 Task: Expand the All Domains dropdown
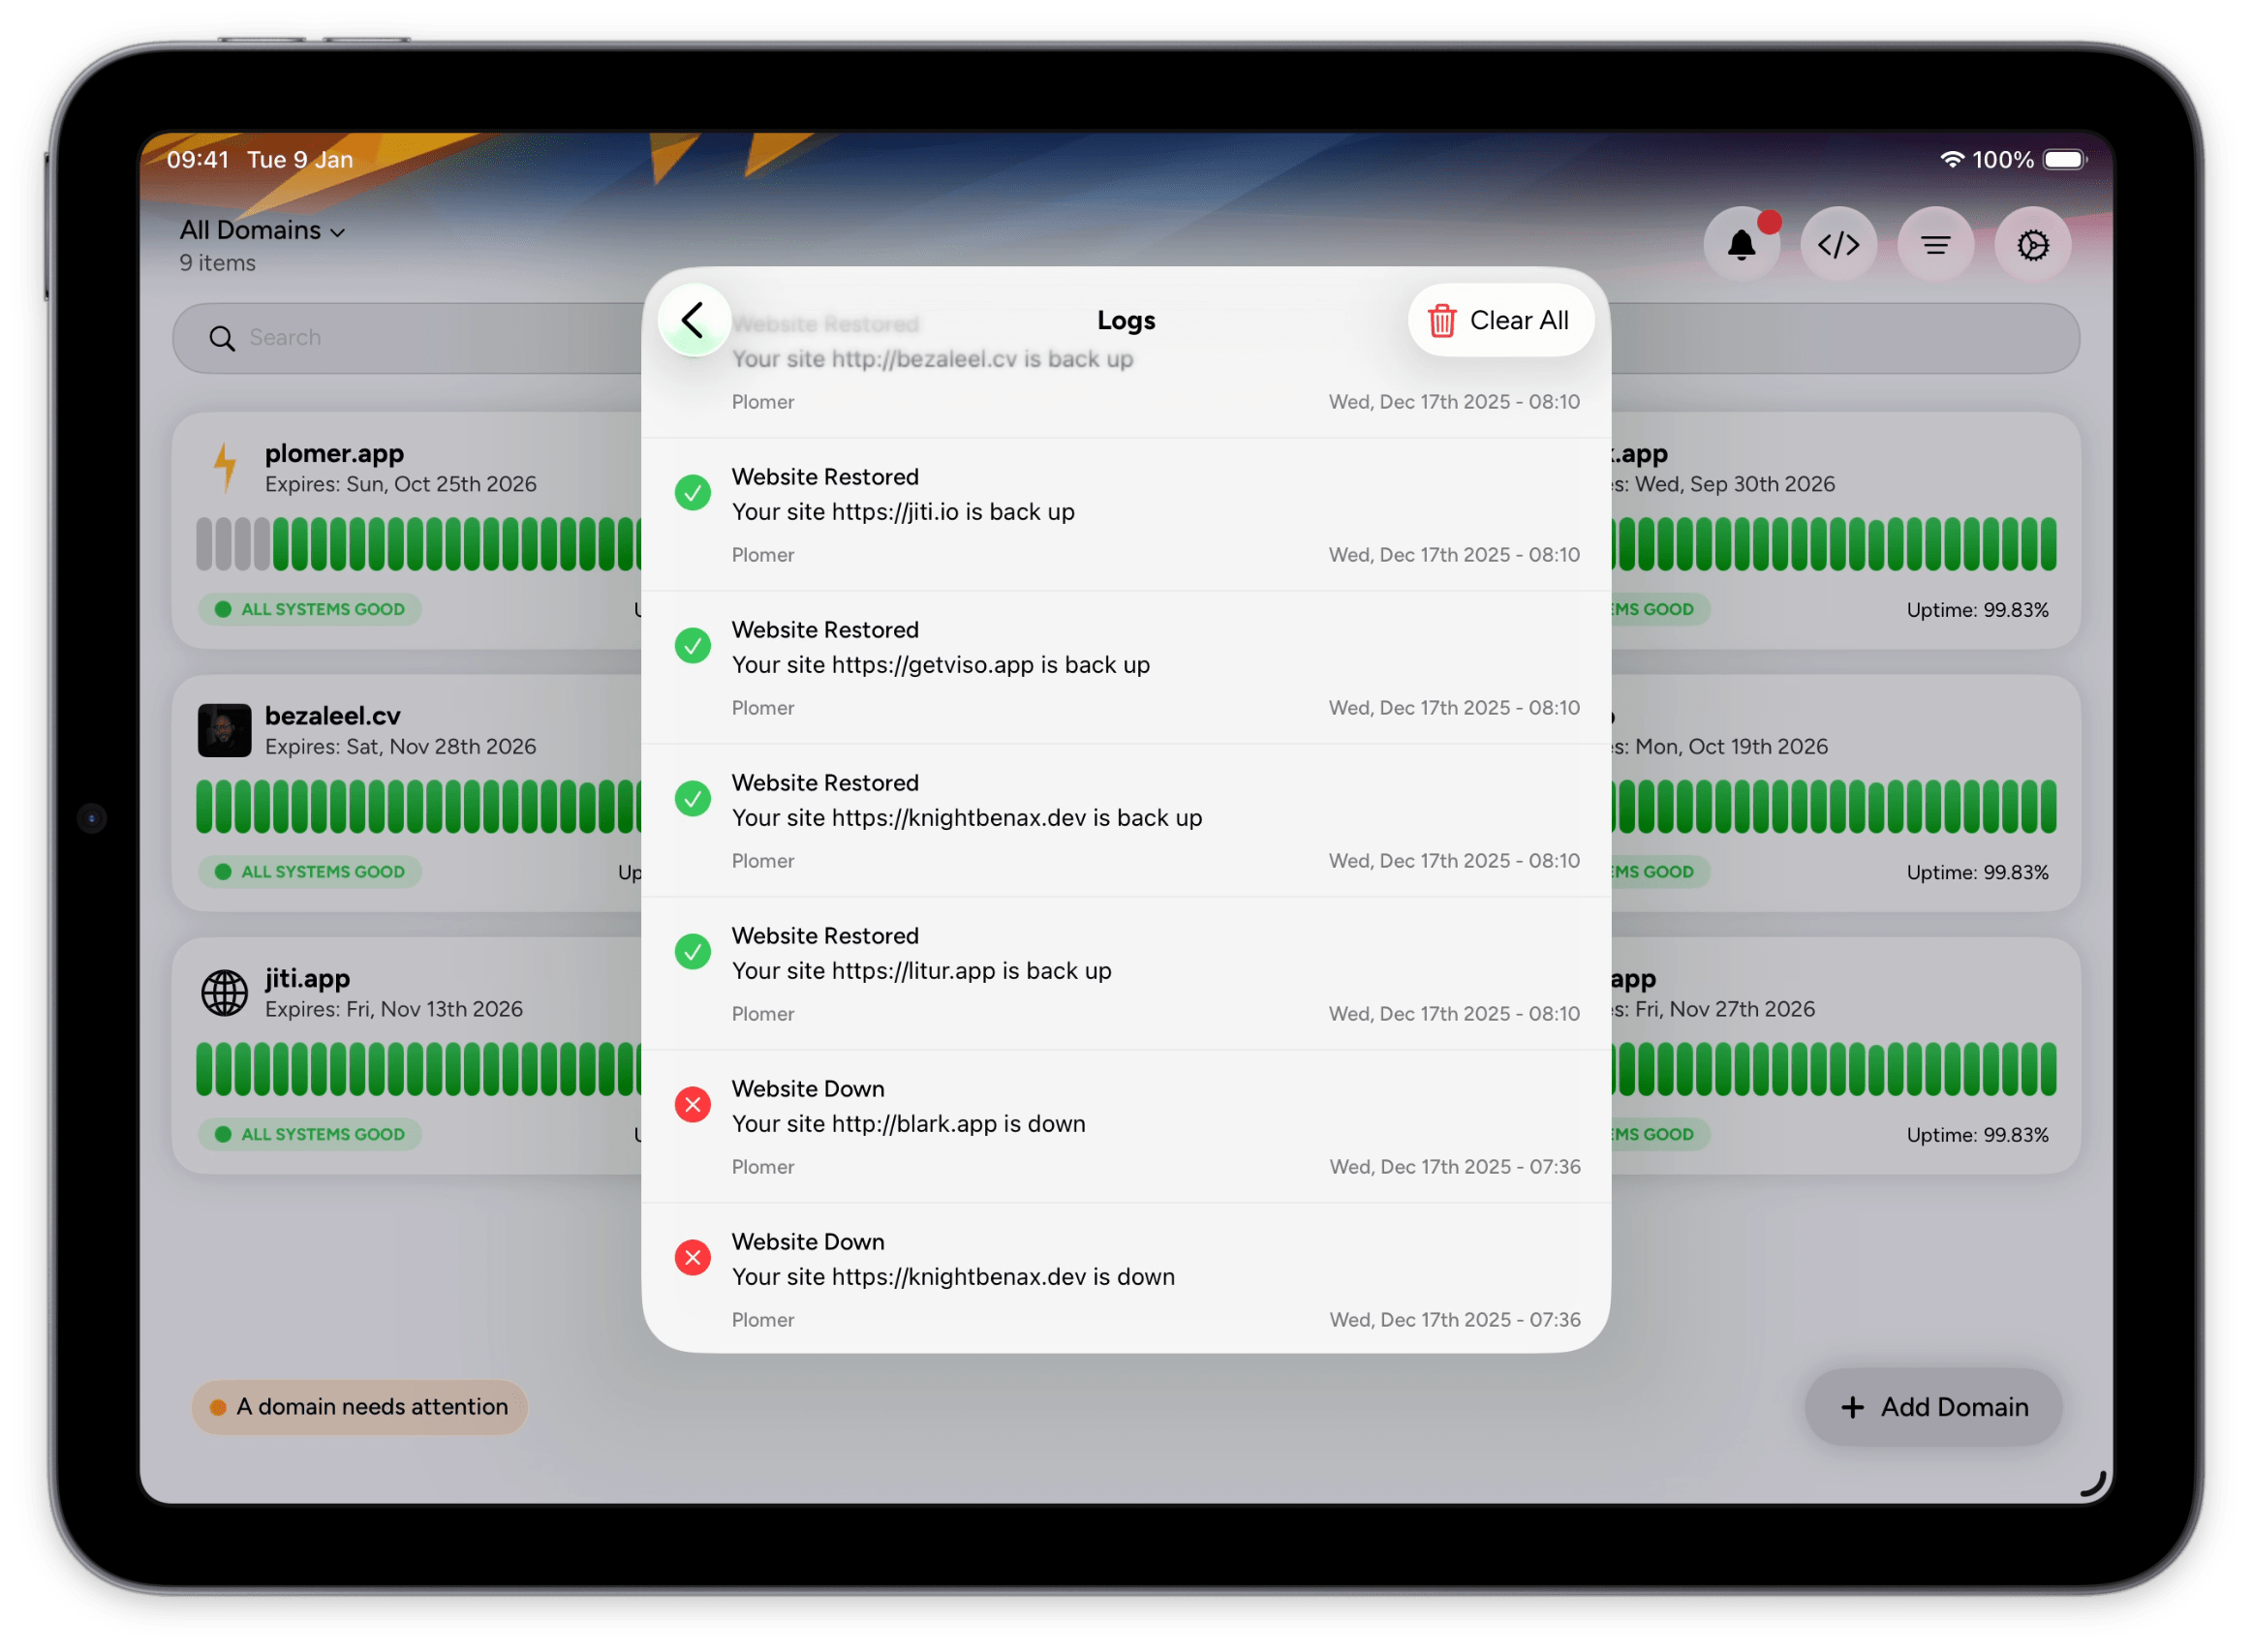pos(262,231)
